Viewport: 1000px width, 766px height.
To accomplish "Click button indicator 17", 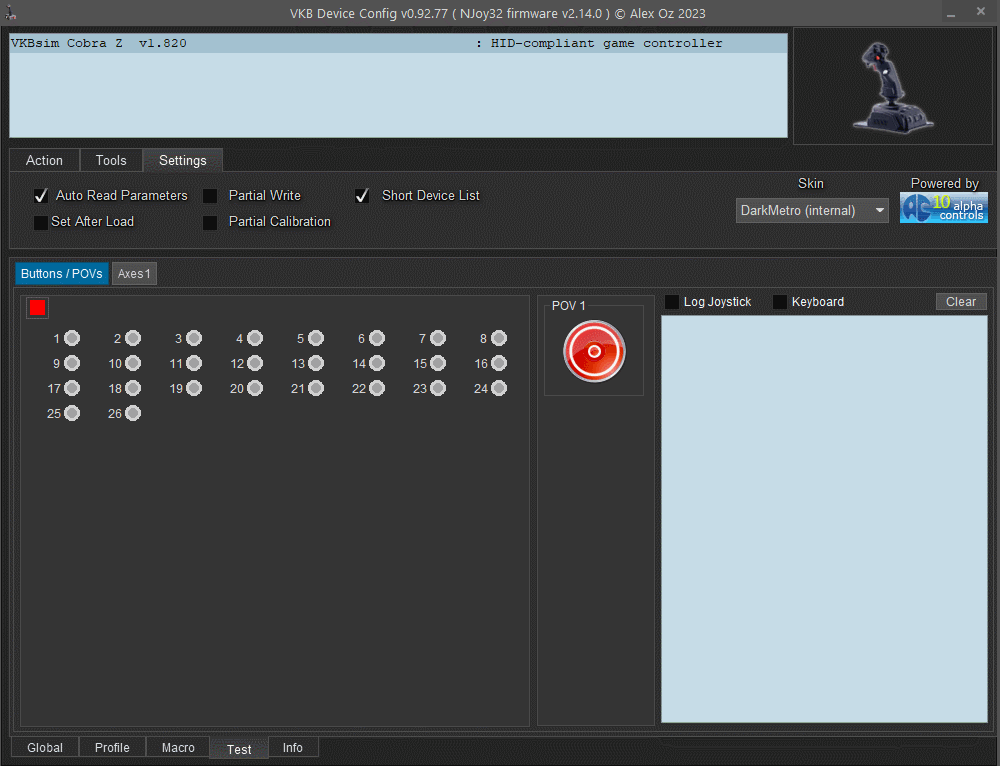I will pyautogui.click(x=72, y=388).
